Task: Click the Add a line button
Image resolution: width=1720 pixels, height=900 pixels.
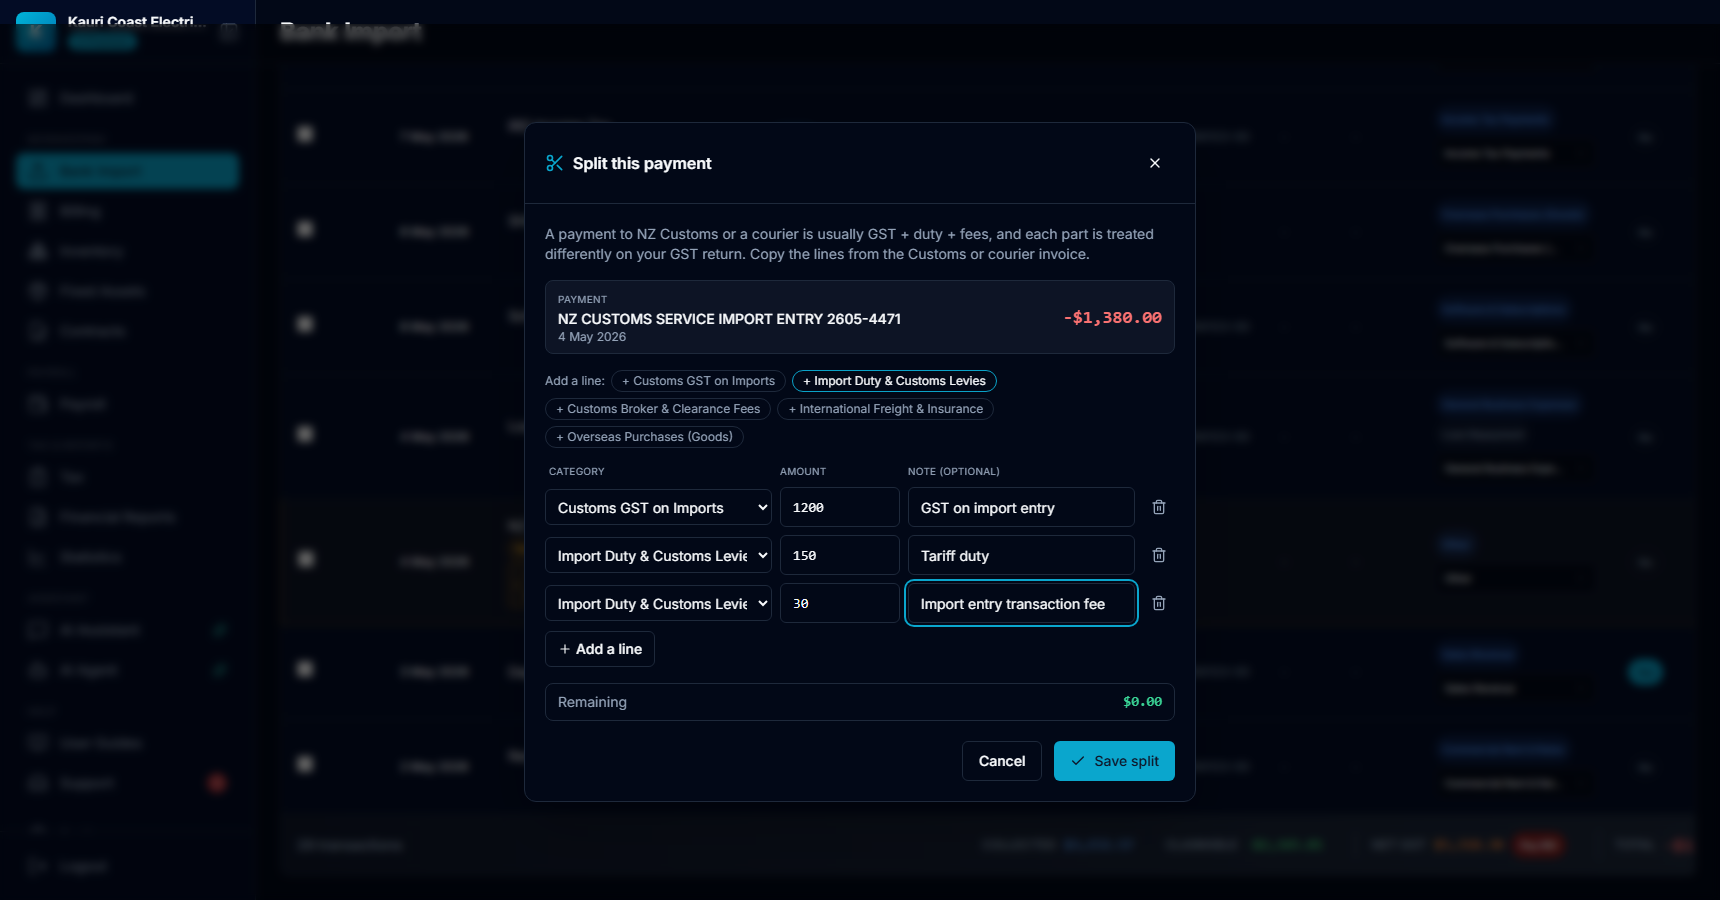Action: coord(600,649)
